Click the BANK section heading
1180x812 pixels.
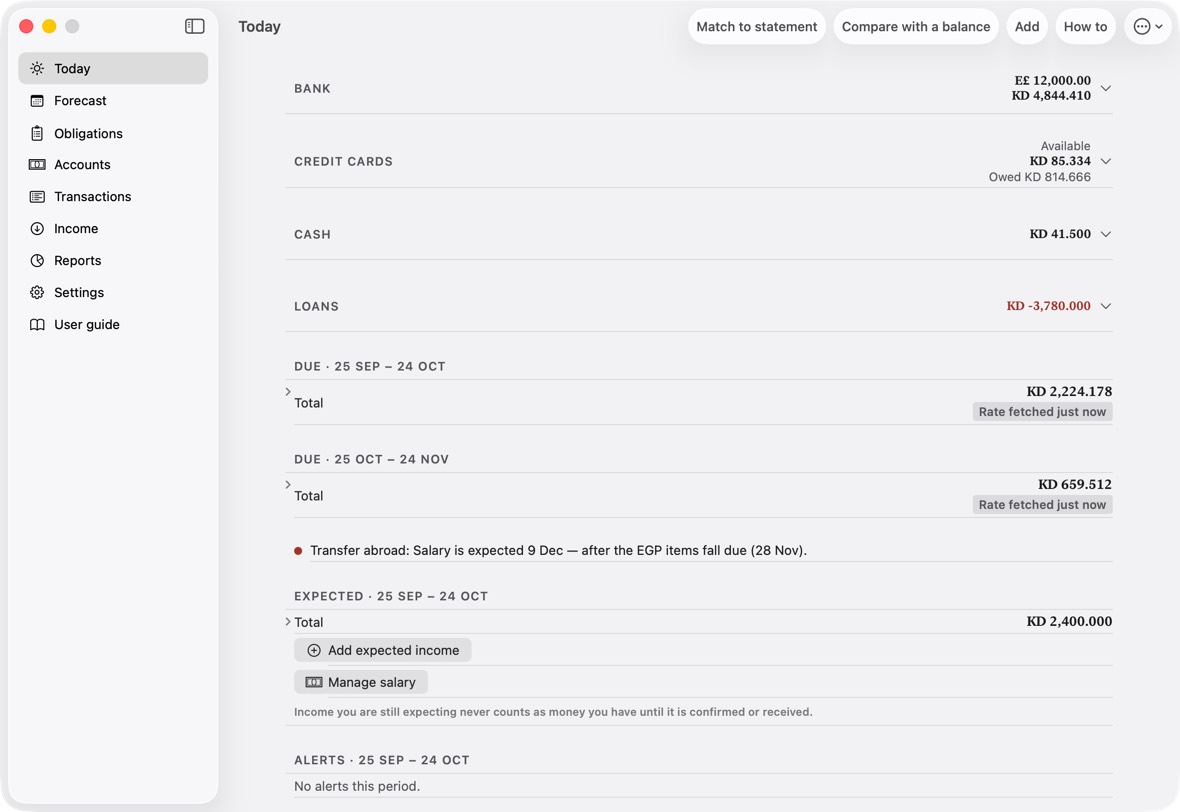pos(312,89)
